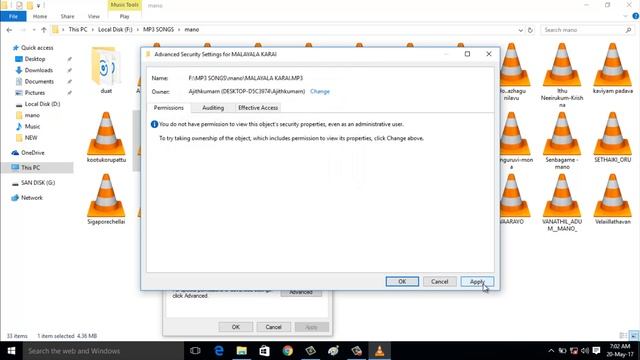Open OneDrive in navigation pane
Viewport: 640px width, 360px height.
click(x=33, y=153)
